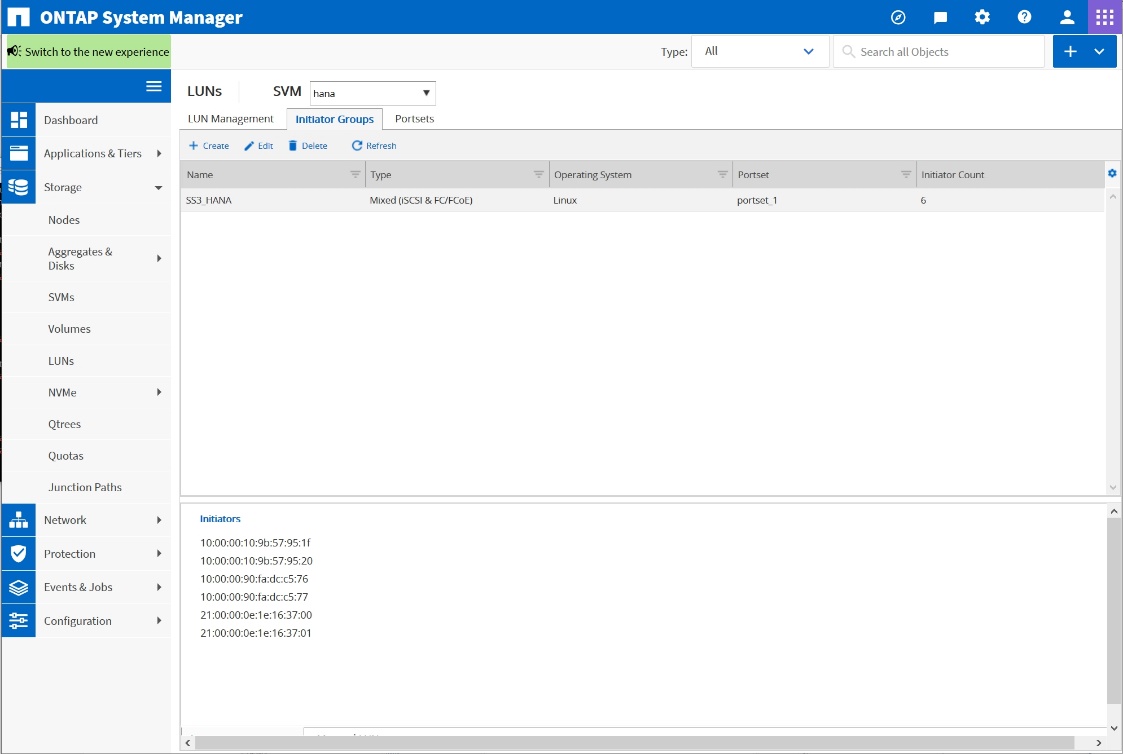
Task: Switch to the Portsets tab
Action: [414, 119]
